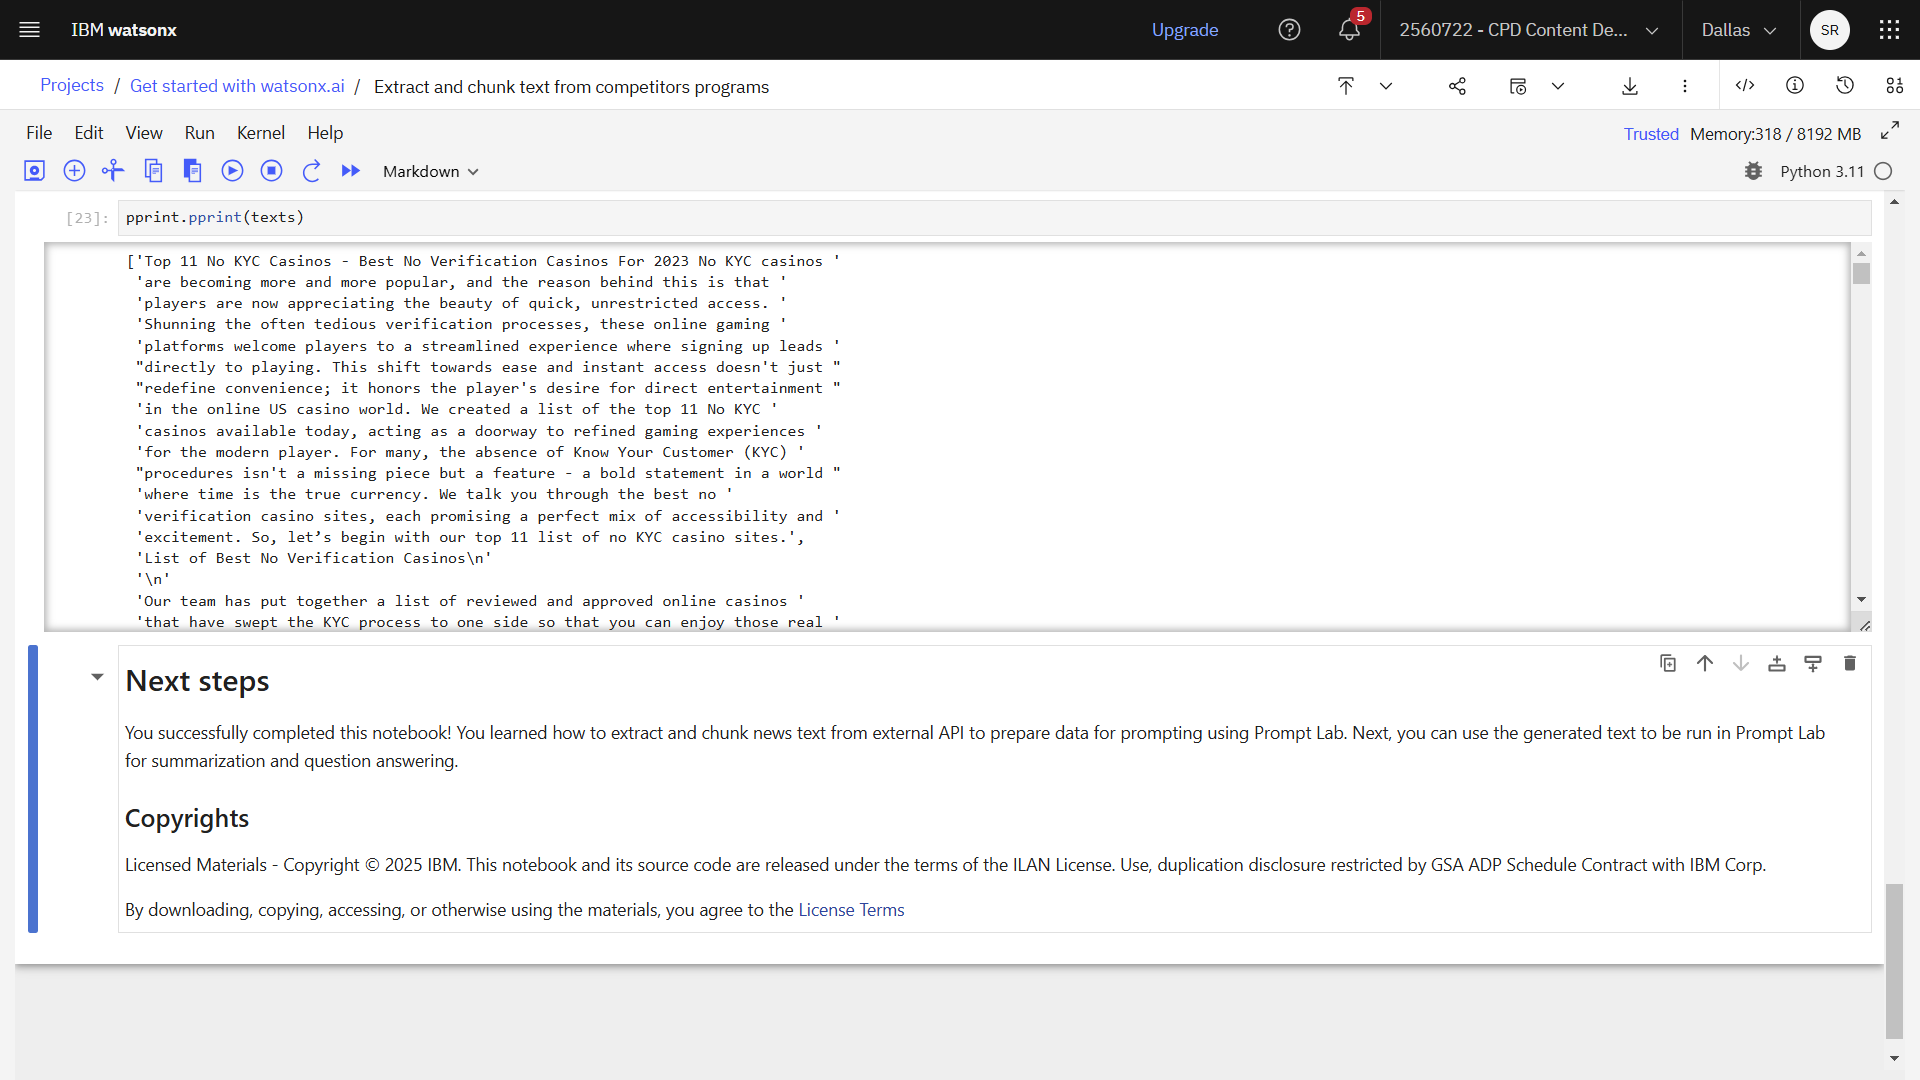Viewport: 1920px width, 1080px height.
Task: Toggle the notification bell icon
Action: (x=1349, y=29)
